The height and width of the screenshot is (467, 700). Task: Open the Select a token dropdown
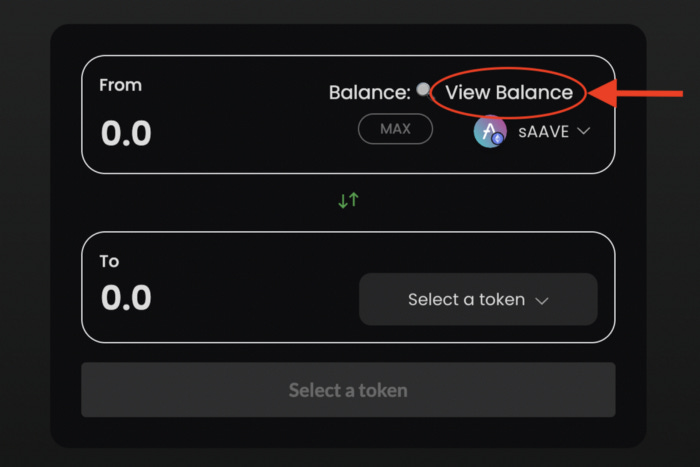point(478,299)
